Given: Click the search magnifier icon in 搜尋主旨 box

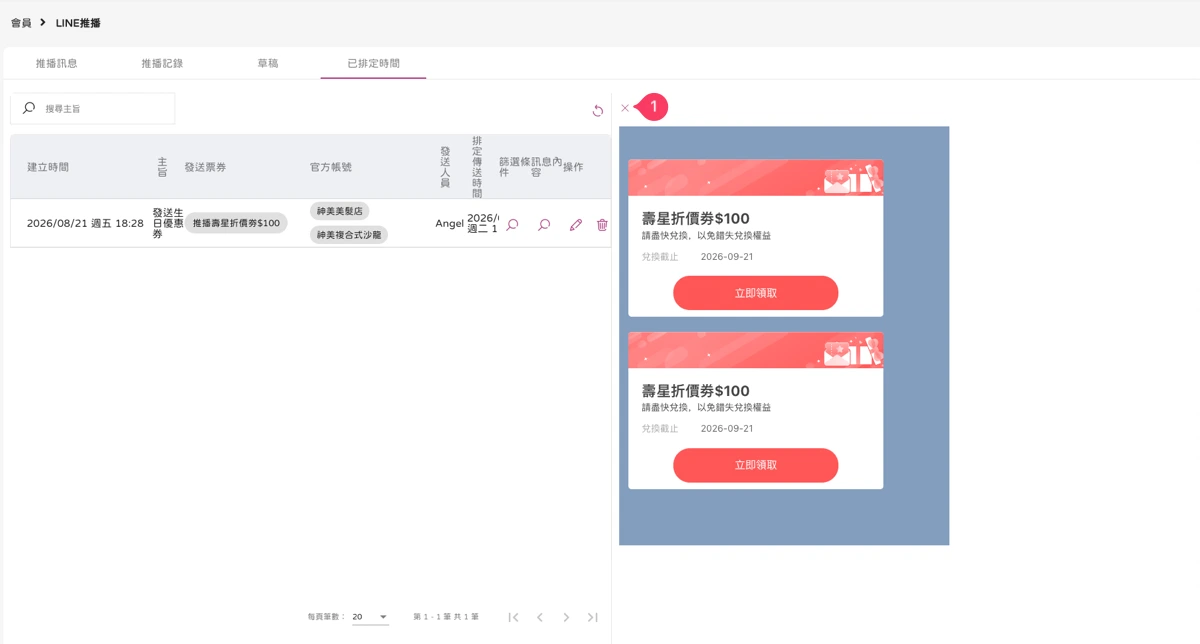Looking at the screenshot, I should tap(29, 108).
